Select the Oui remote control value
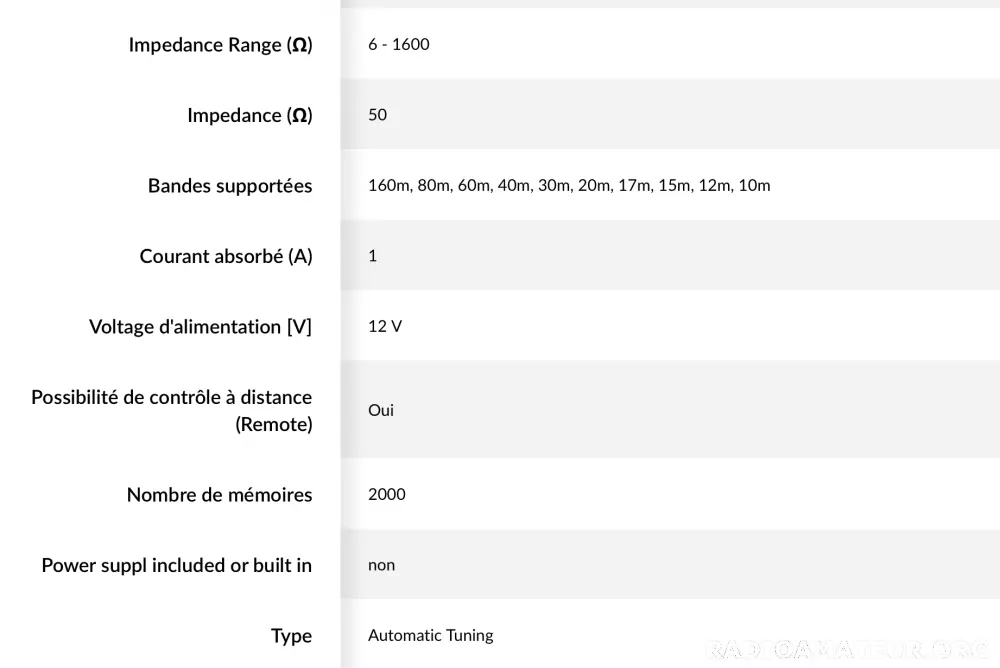Image resolution: width=1000 pixels, height=668 pixels. pos(381,410)
